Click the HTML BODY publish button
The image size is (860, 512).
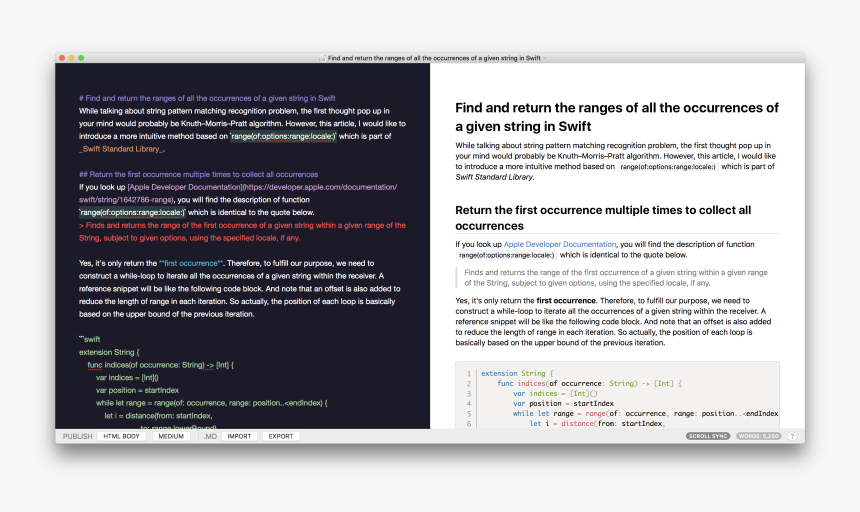coord(122,436)
